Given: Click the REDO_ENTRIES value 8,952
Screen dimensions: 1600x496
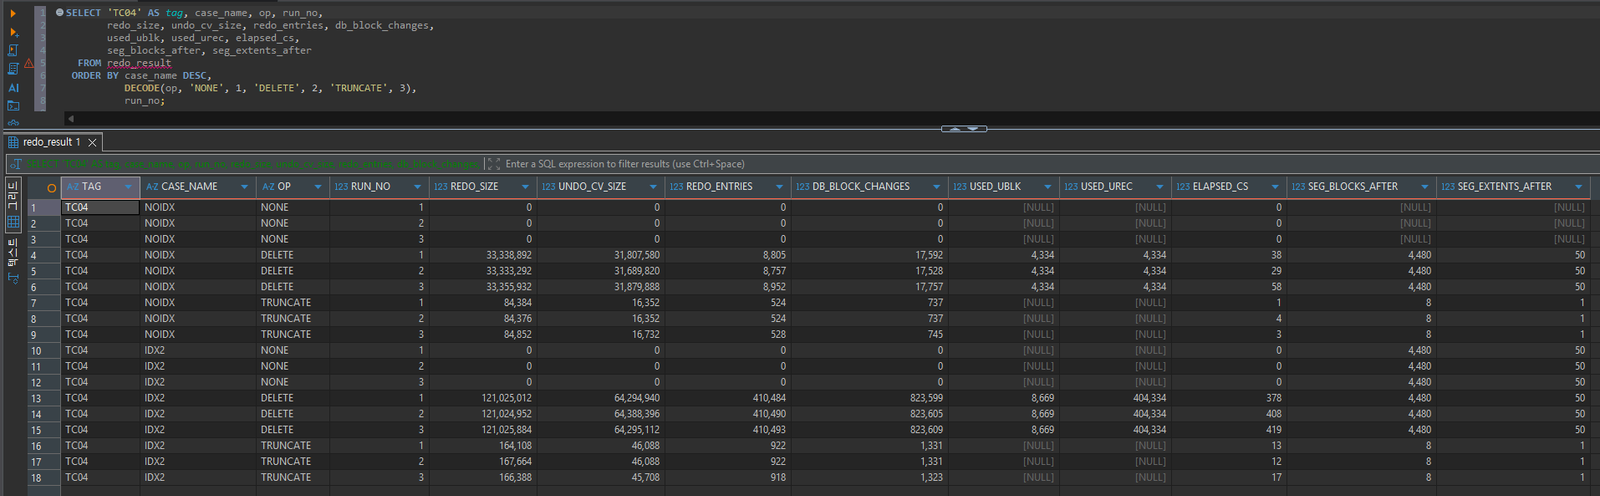Looking at the screenshot, I should click(x=774, y=287).
